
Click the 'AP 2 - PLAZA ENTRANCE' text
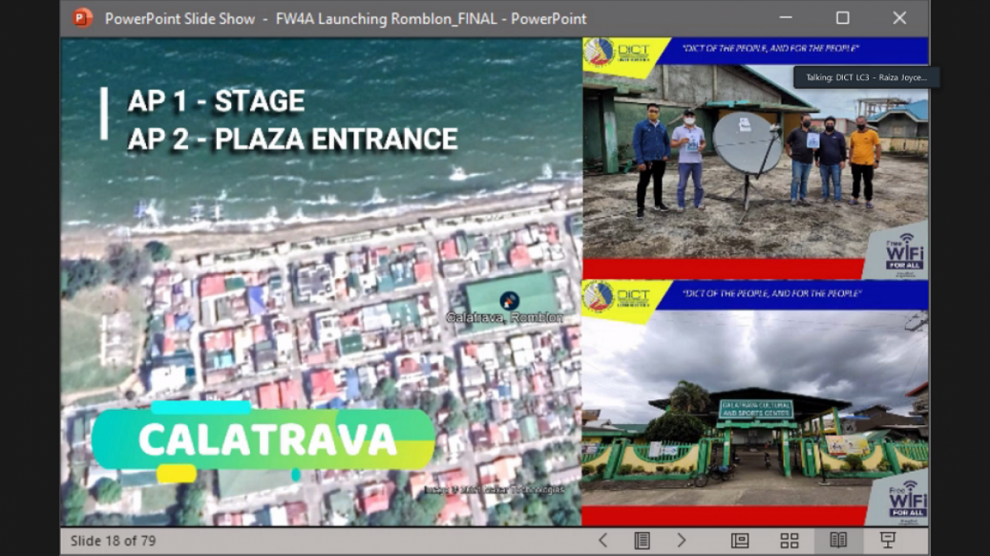[x=292, y=139]
